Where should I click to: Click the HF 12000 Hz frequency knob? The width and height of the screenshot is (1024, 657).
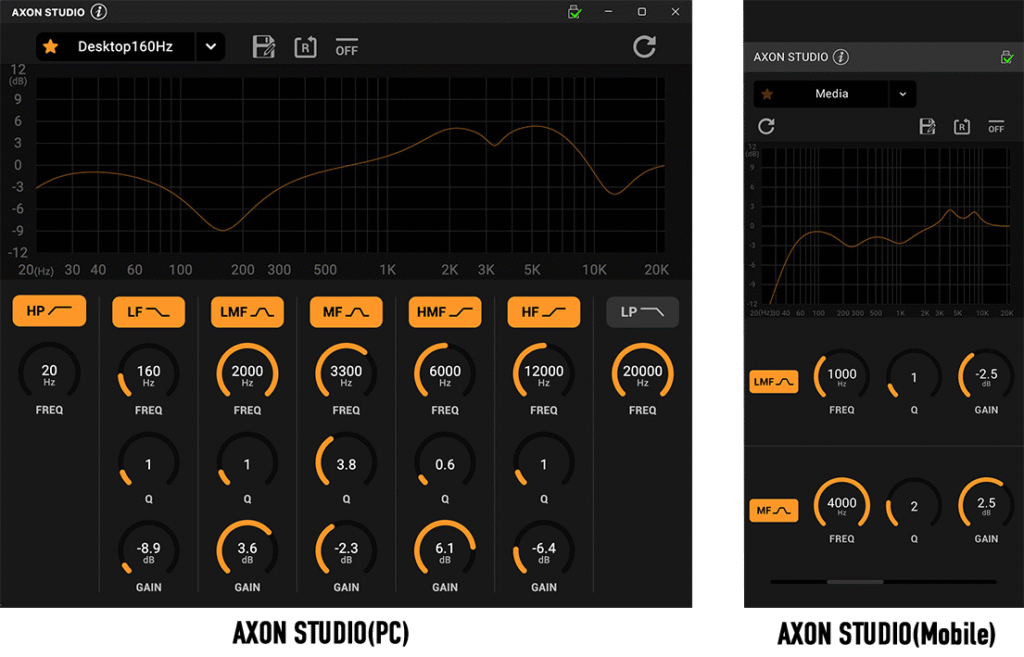543,373
